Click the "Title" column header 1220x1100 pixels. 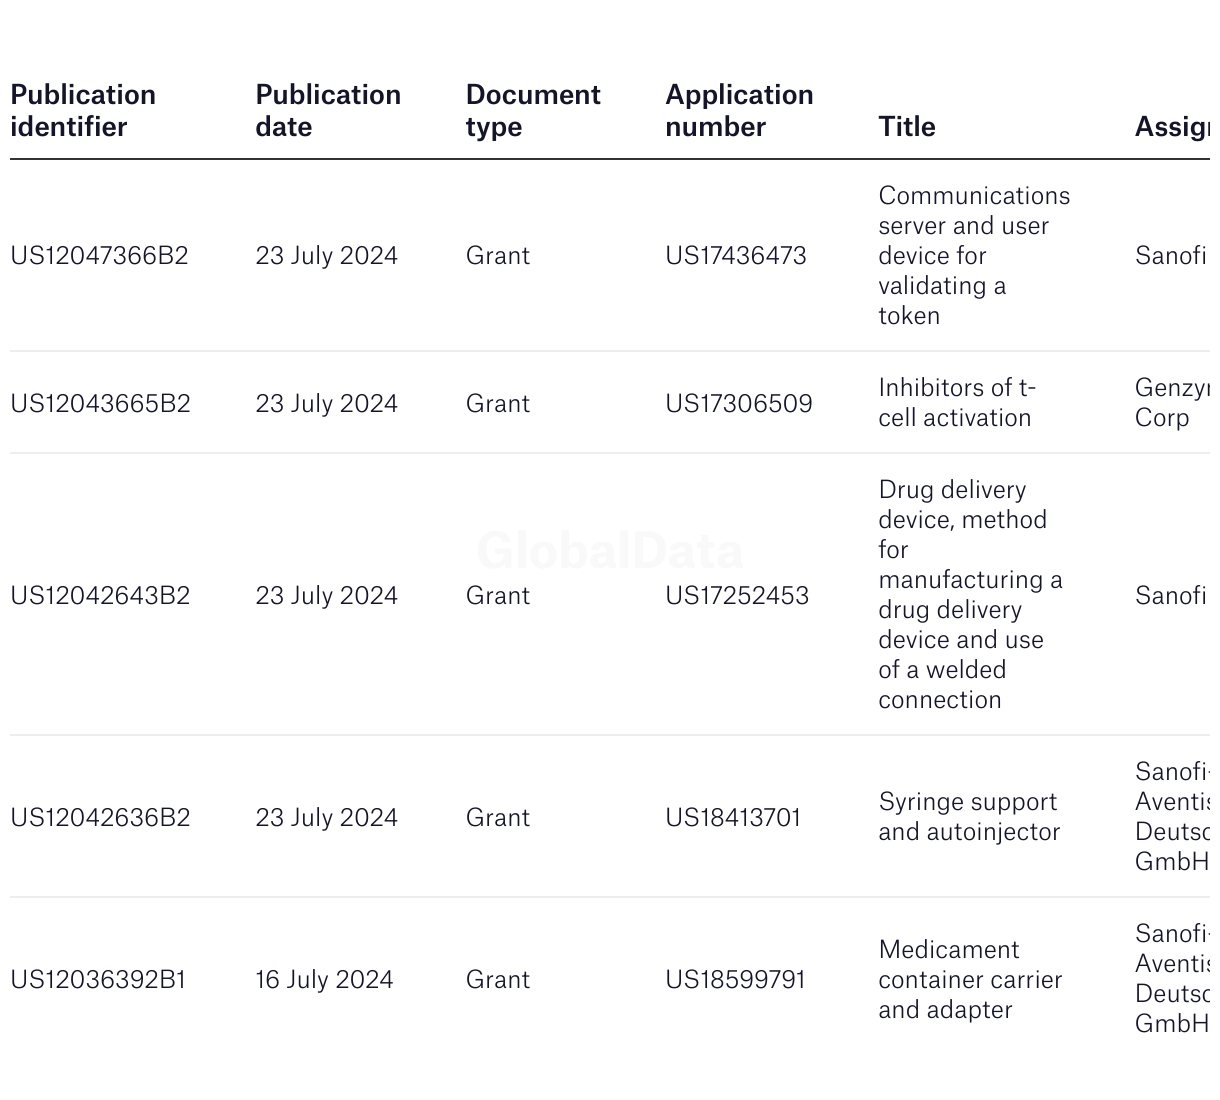907,127
